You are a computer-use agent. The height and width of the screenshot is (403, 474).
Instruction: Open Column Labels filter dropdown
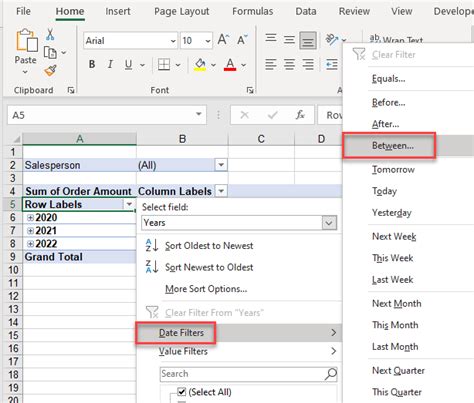[221, 191]
